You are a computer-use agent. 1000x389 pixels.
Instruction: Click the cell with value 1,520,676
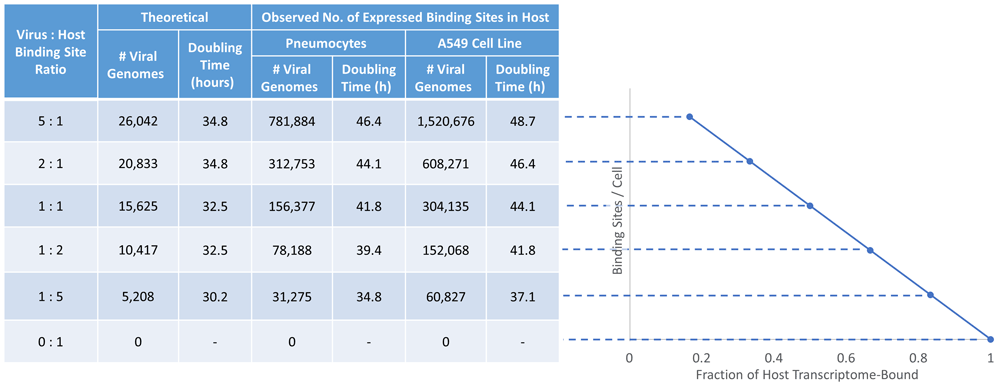tap(446, 120)
